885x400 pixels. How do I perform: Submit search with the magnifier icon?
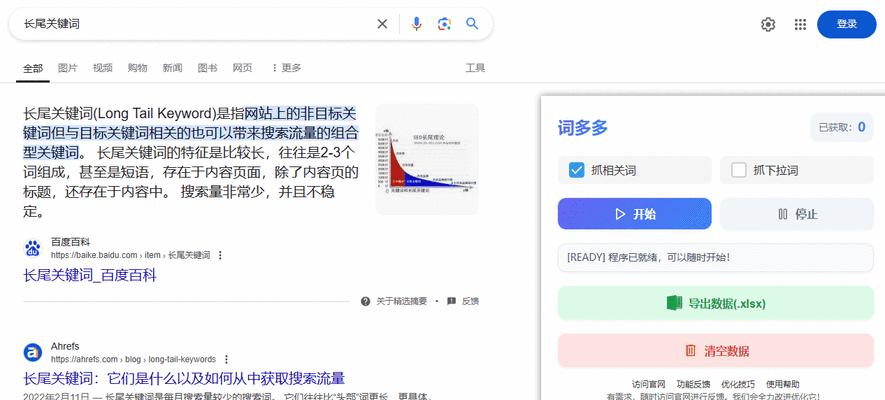(472, 24)
